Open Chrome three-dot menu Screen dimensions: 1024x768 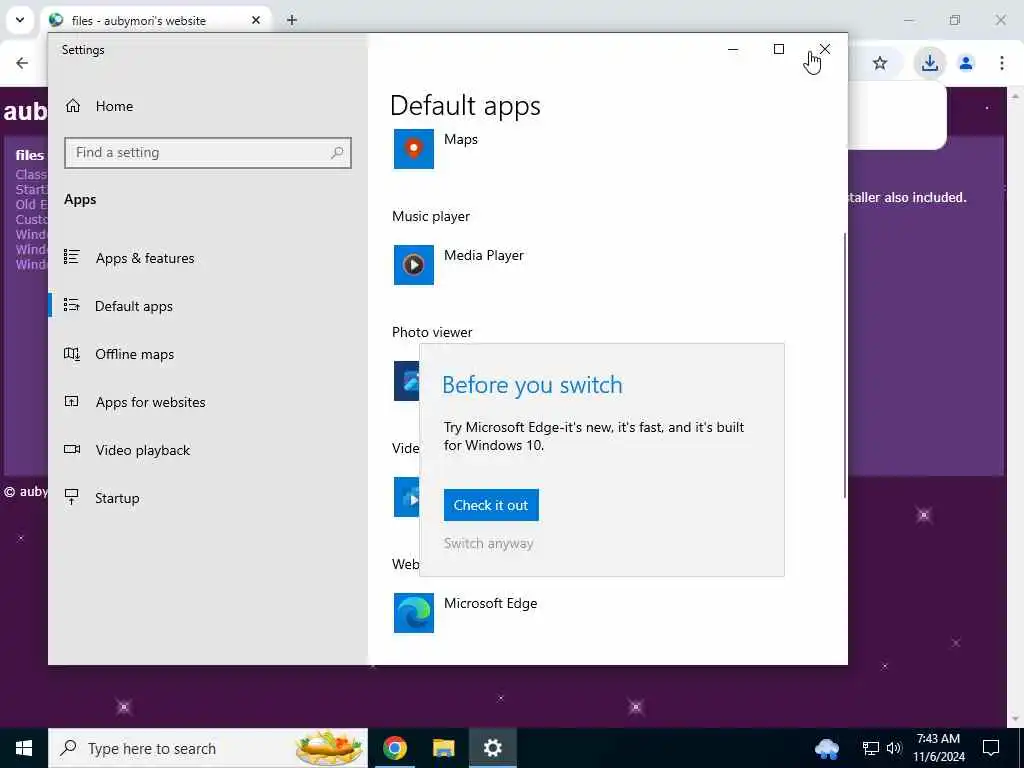pos(1002,63)
